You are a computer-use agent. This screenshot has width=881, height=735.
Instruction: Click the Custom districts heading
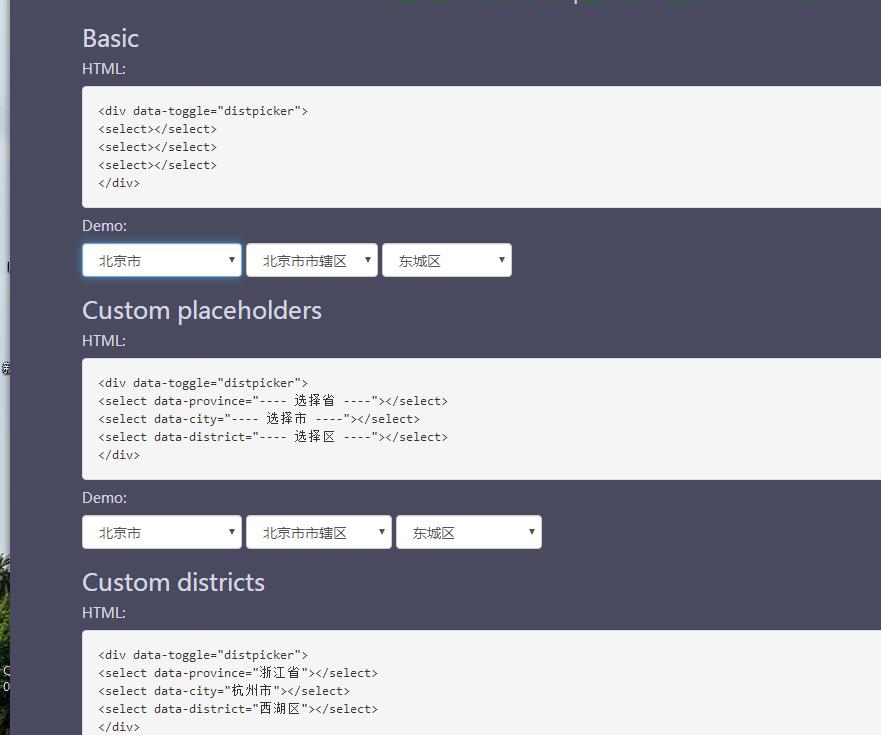(173, 582)
